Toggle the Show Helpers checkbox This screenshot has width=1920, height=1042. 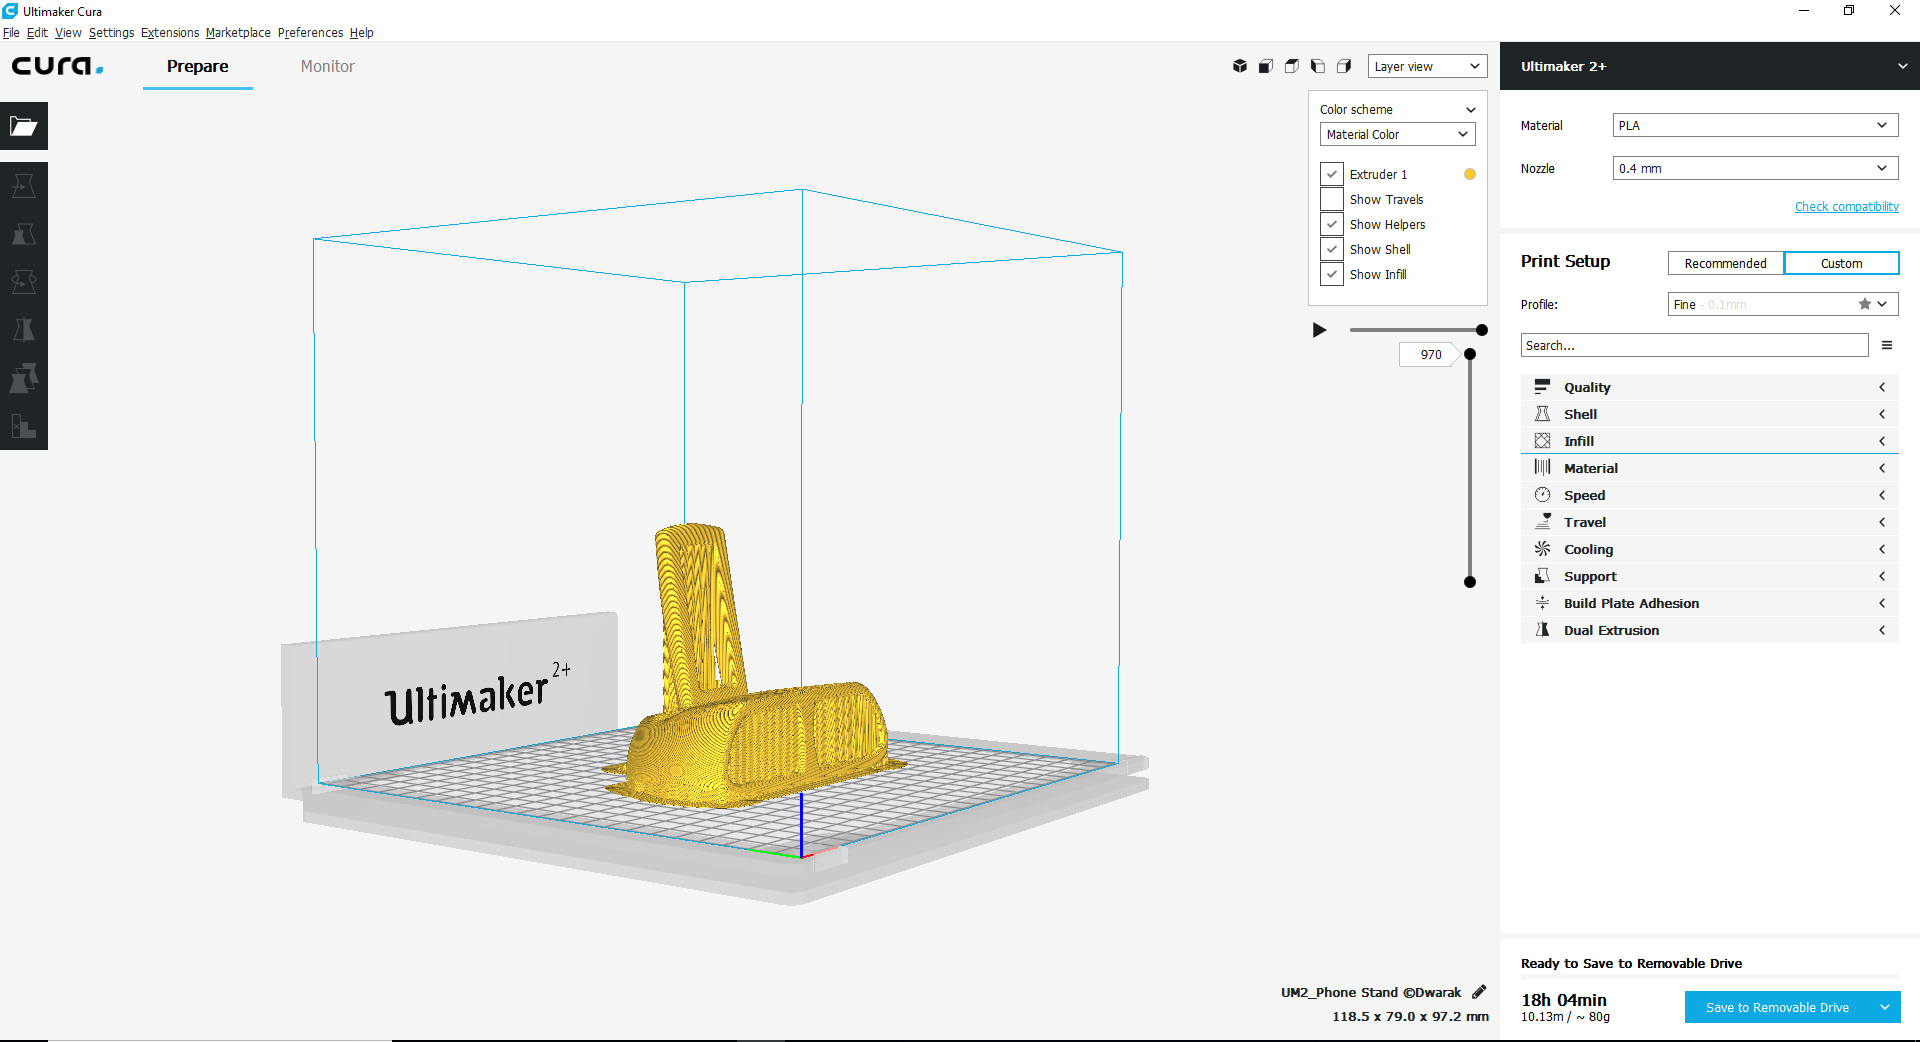point(1332,224)
